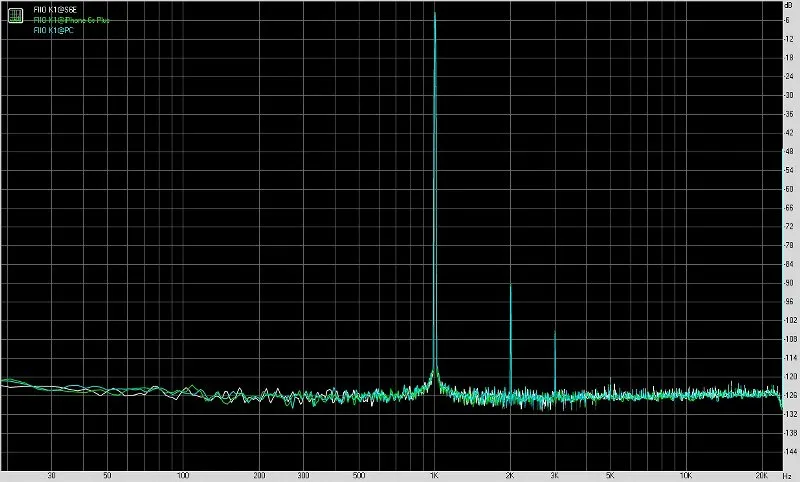The image size is (800, 482).
Task: Select the FiiO K1@S6E legend entry
Action: [x=55, y=10]
